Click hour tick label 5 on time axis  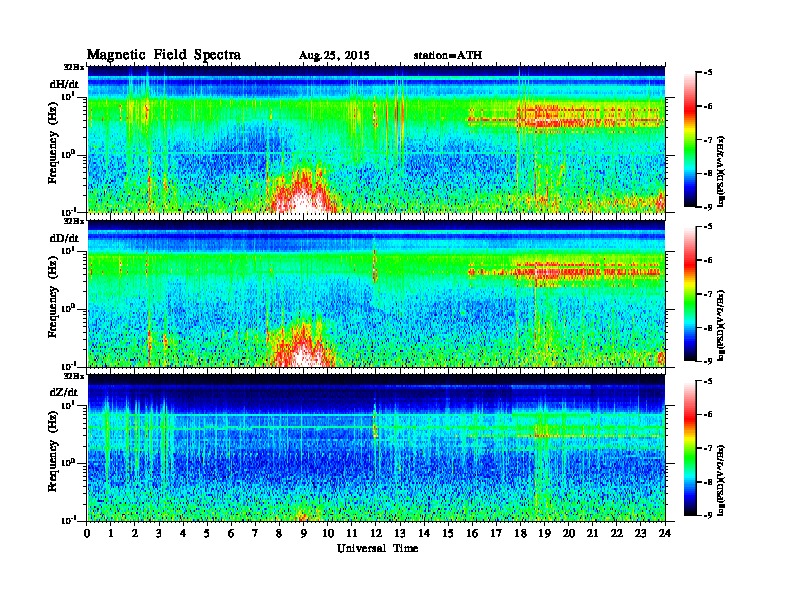click(x=207, y=533)
